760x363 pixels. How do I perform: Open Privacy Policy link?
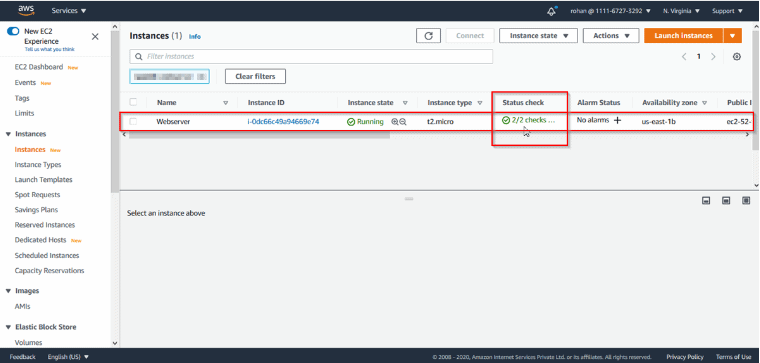click(x=685, y=357)
